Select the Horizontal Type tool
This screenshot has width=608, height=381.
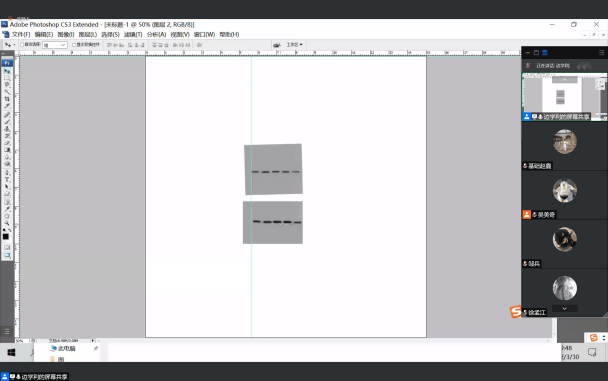[x=7, y=179]
